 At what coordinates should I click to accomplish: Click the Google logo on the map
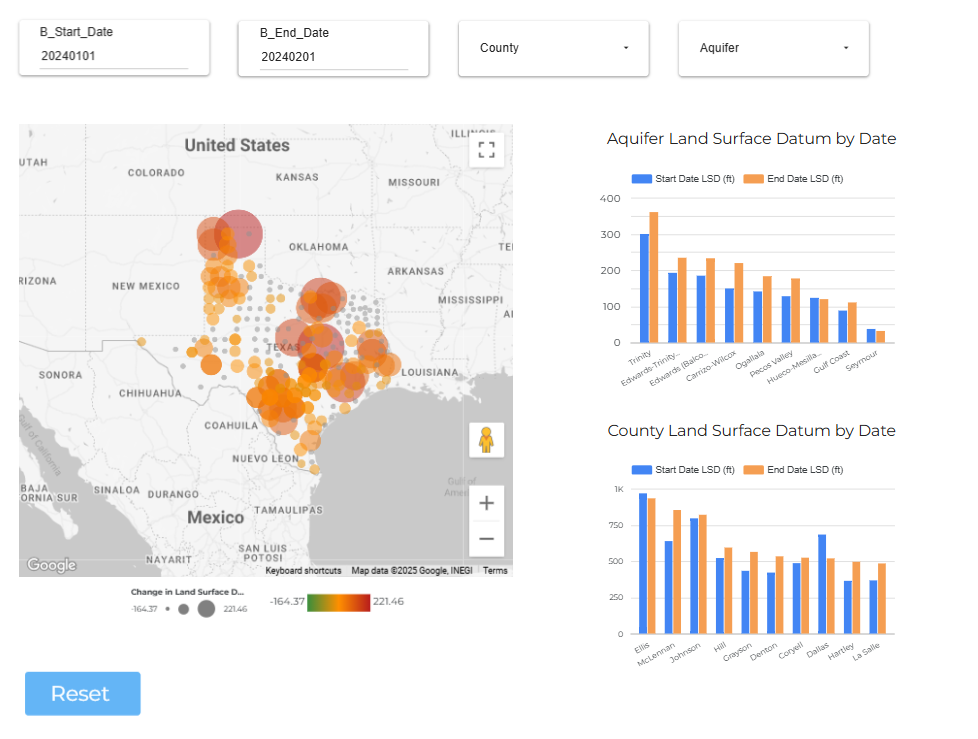click(52, 565)
